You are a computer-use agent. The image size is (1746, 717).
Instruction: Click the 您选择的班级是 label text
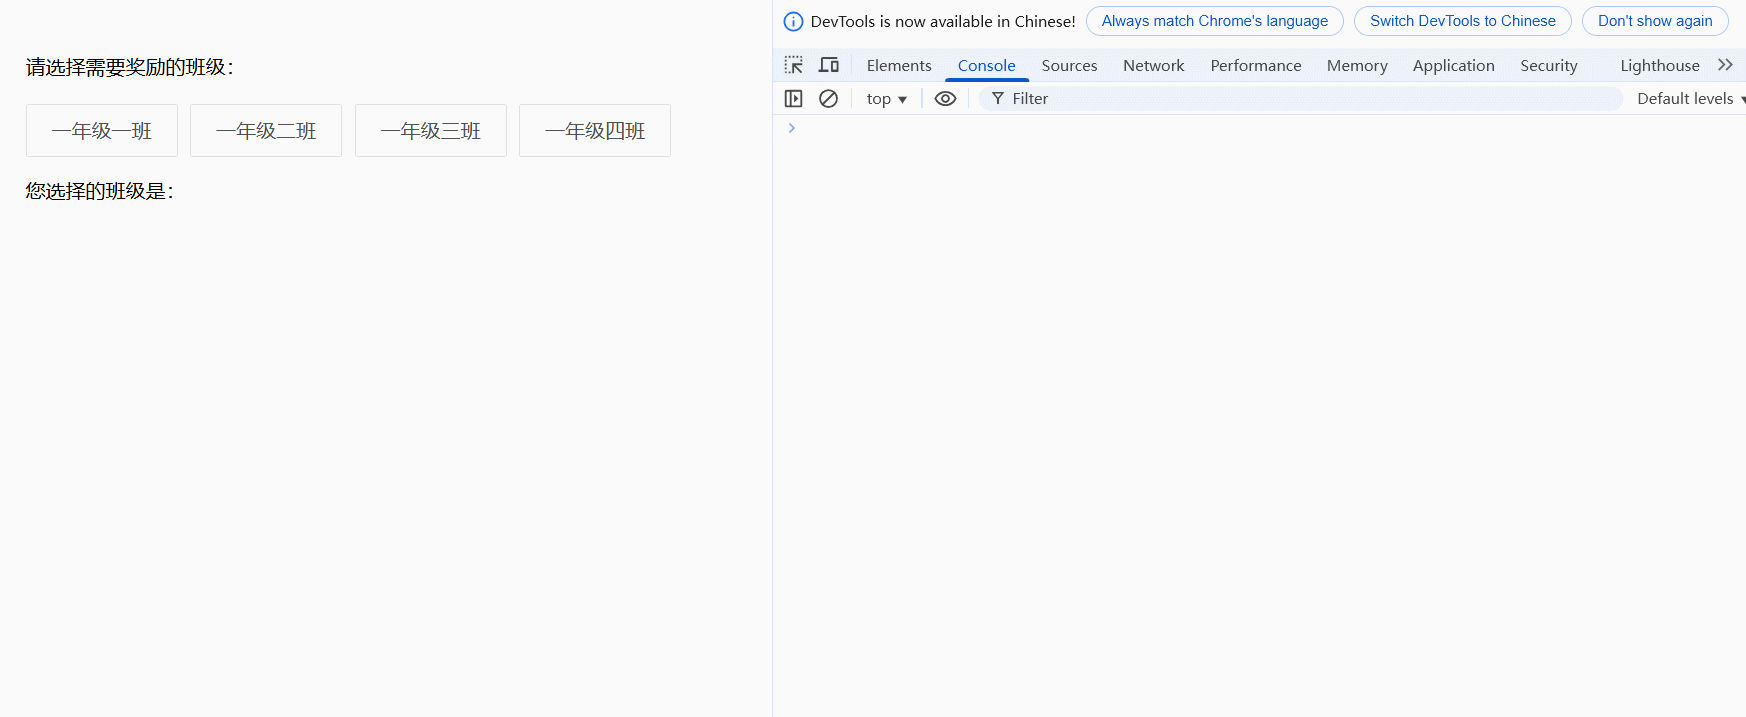(x=100, y=191)
